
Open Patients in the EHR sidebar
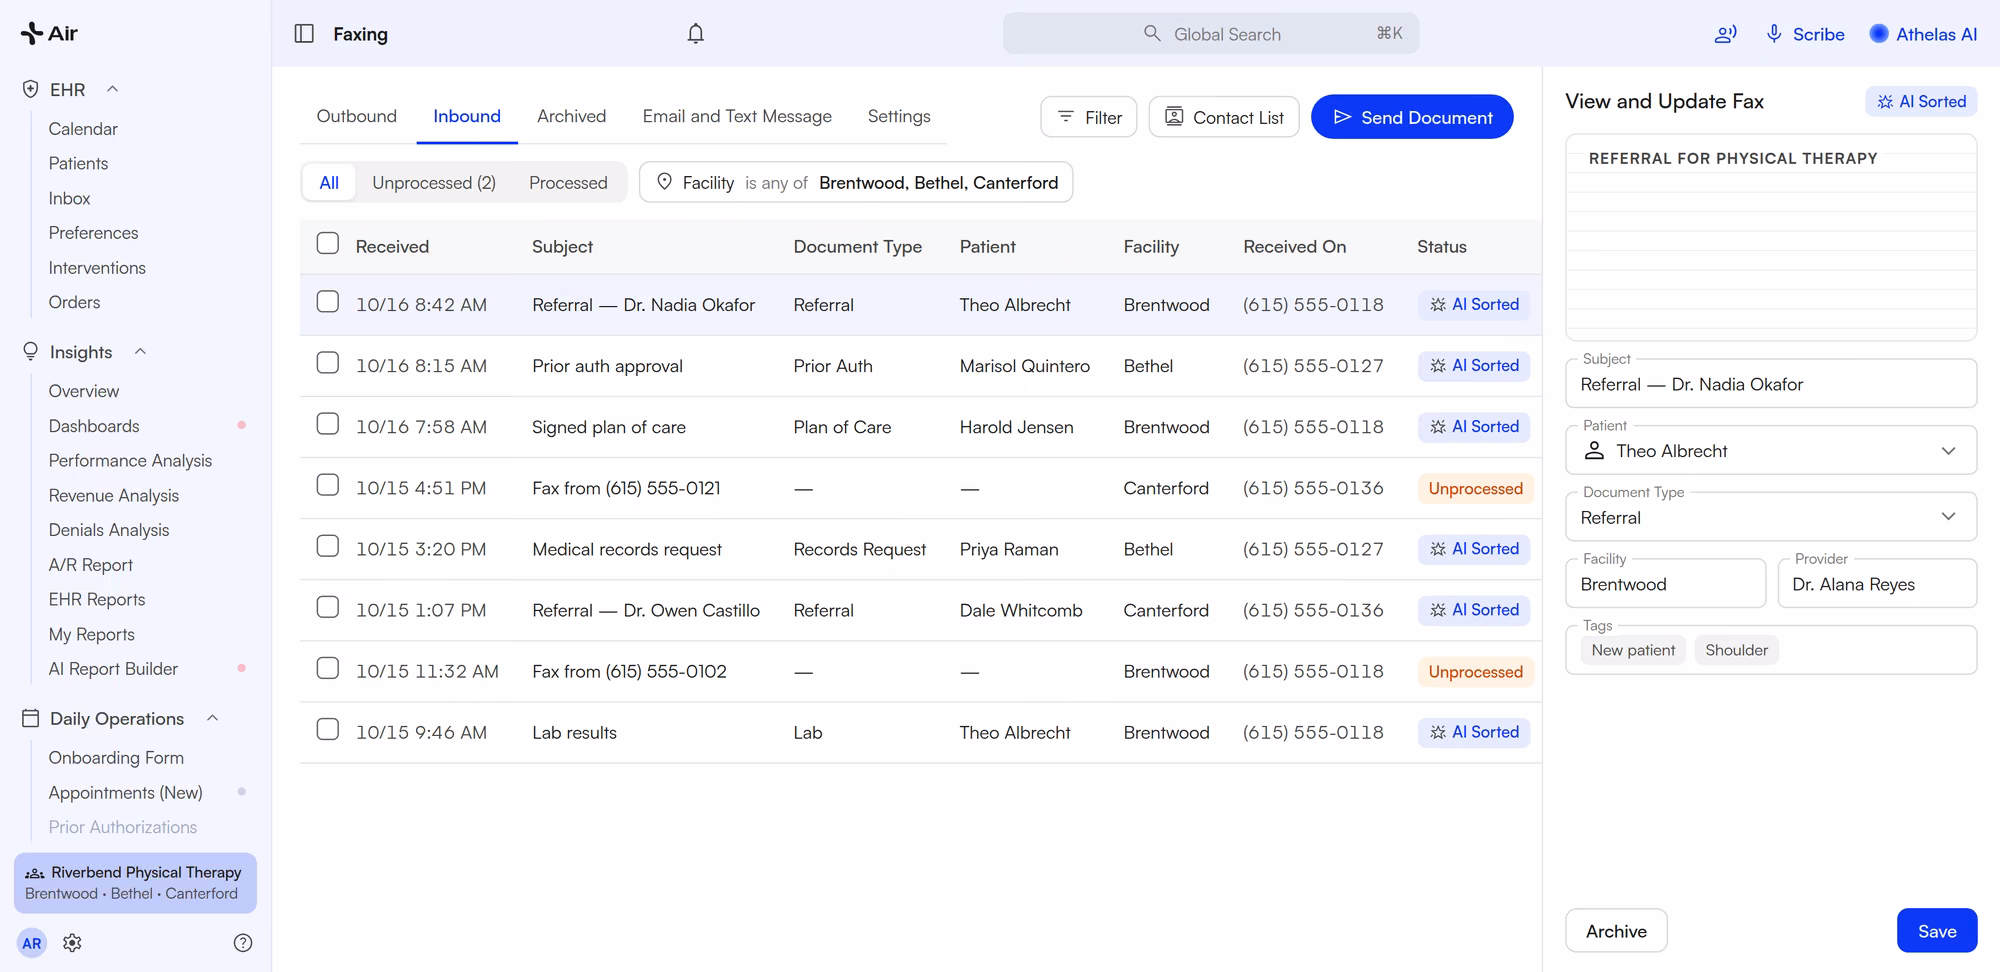tap(79, 163)
